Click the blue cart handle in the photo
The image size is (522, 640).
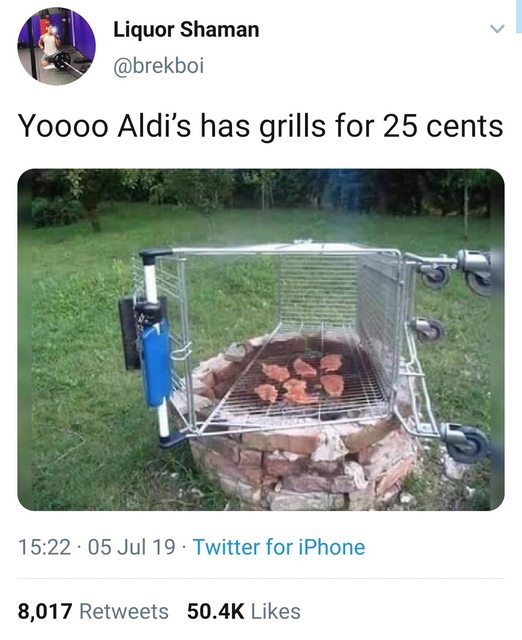pos(154,362)
